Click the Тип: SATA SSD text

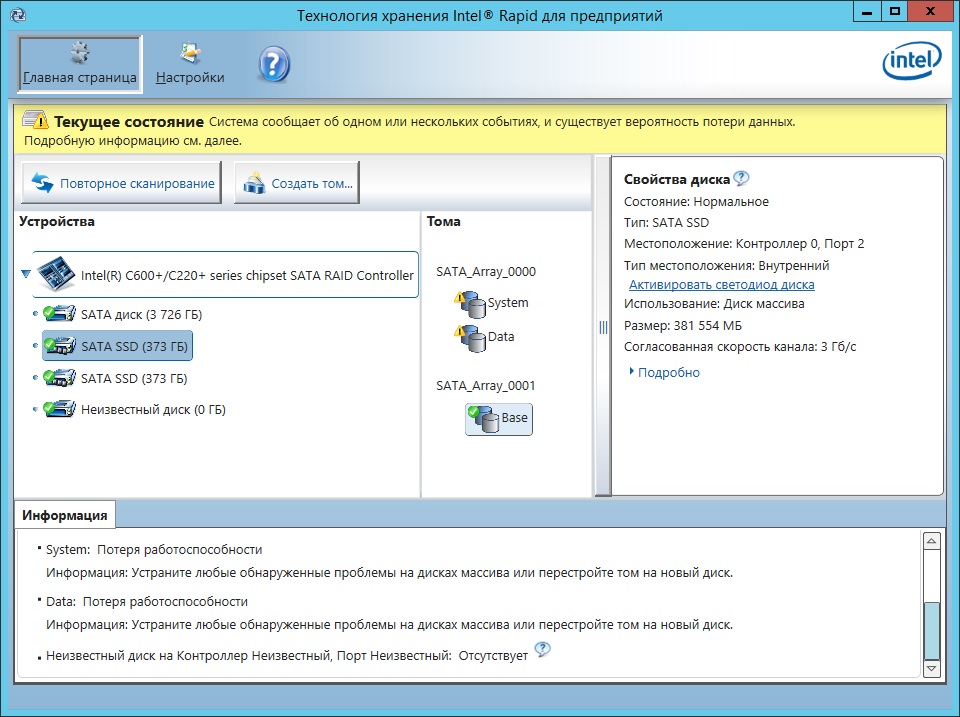click(x=666, y=222)
